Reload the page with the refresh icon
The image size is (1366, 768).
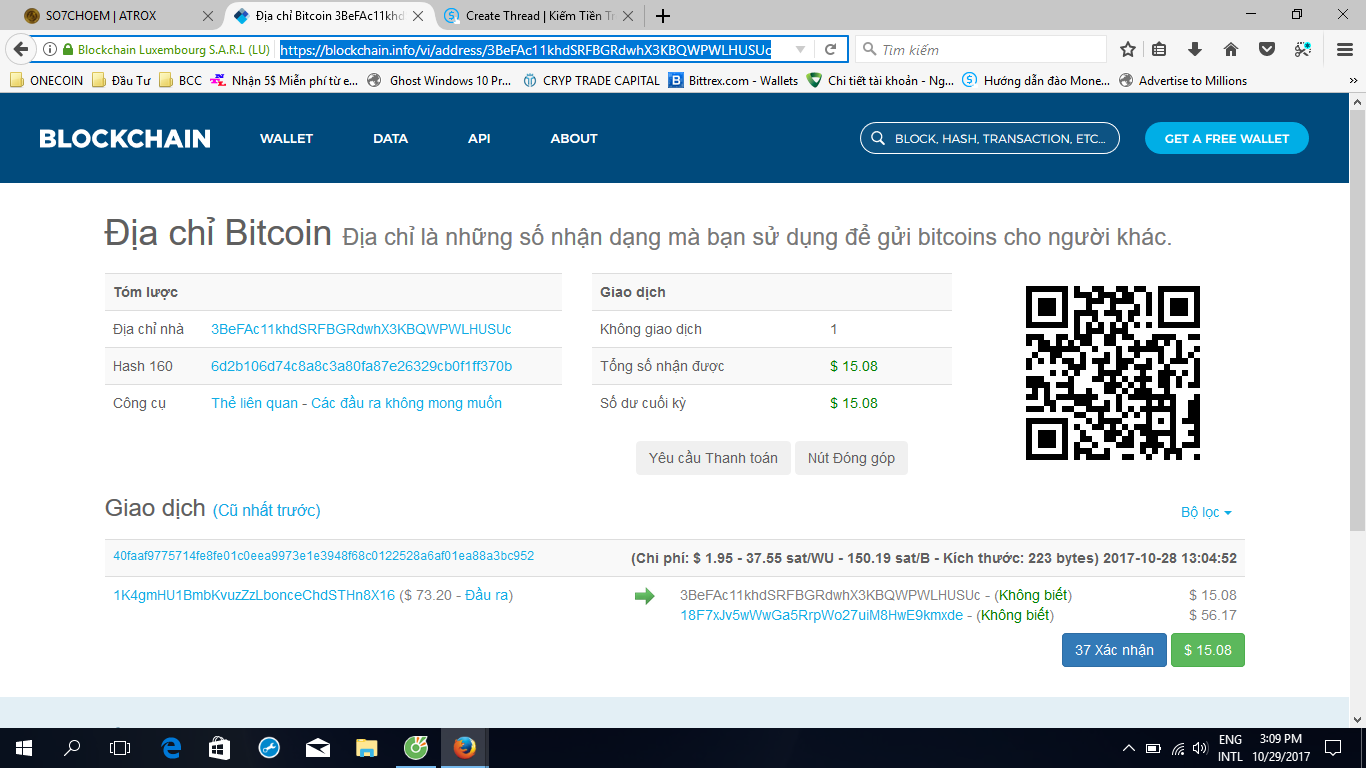click(830, 49)
